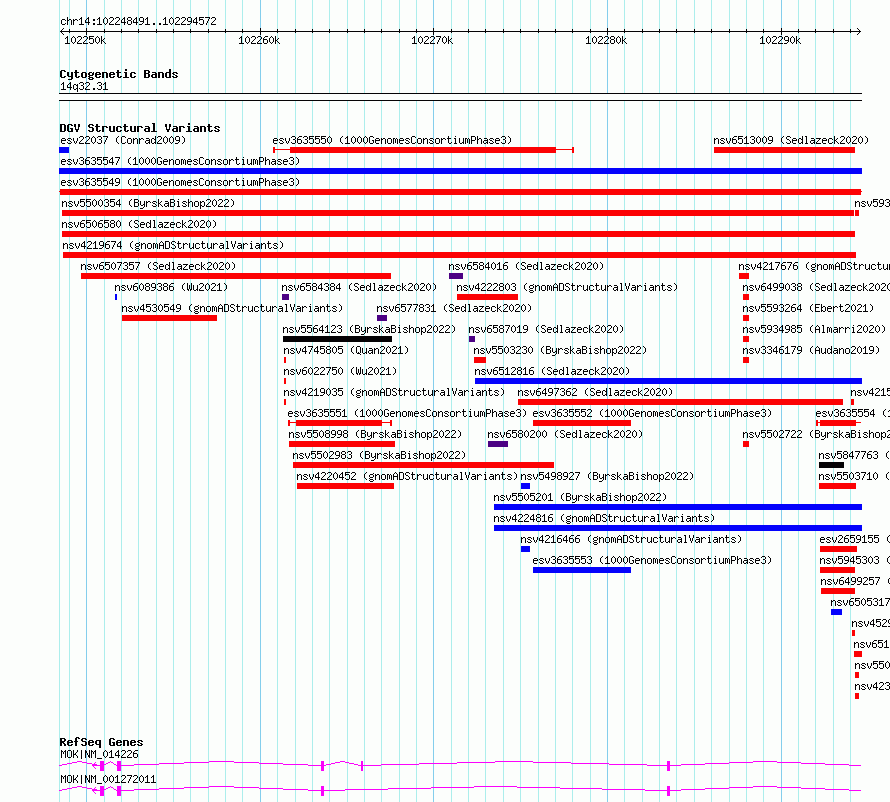Viewport: 890px width, 802px height.
Task: Open nsv5593264 (Ebert2021) label
Action: pyautogui.click(x=808, y=308)
